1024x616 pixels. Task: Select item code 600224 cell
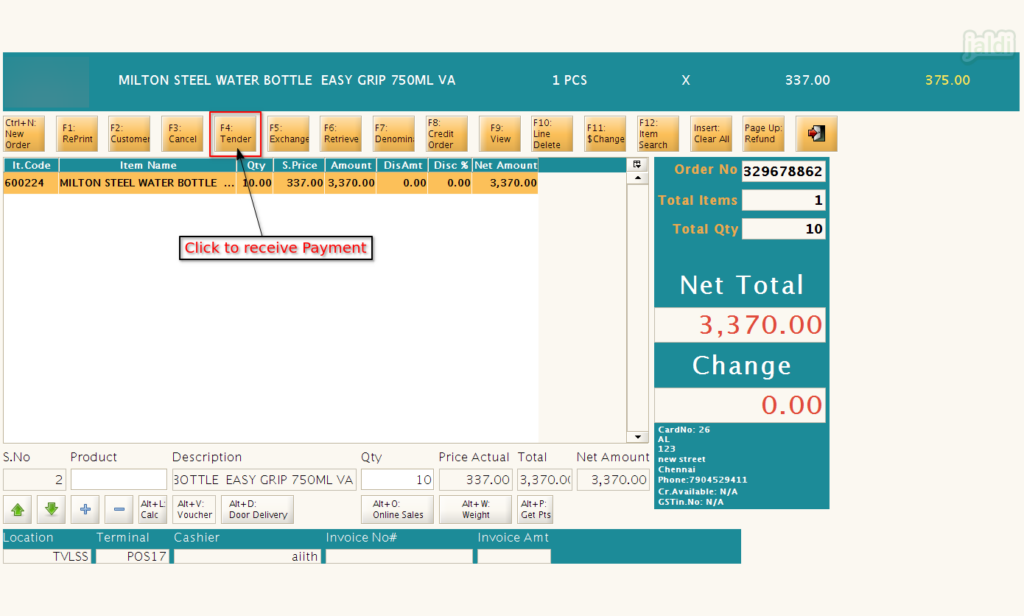(x=31, y=183)
